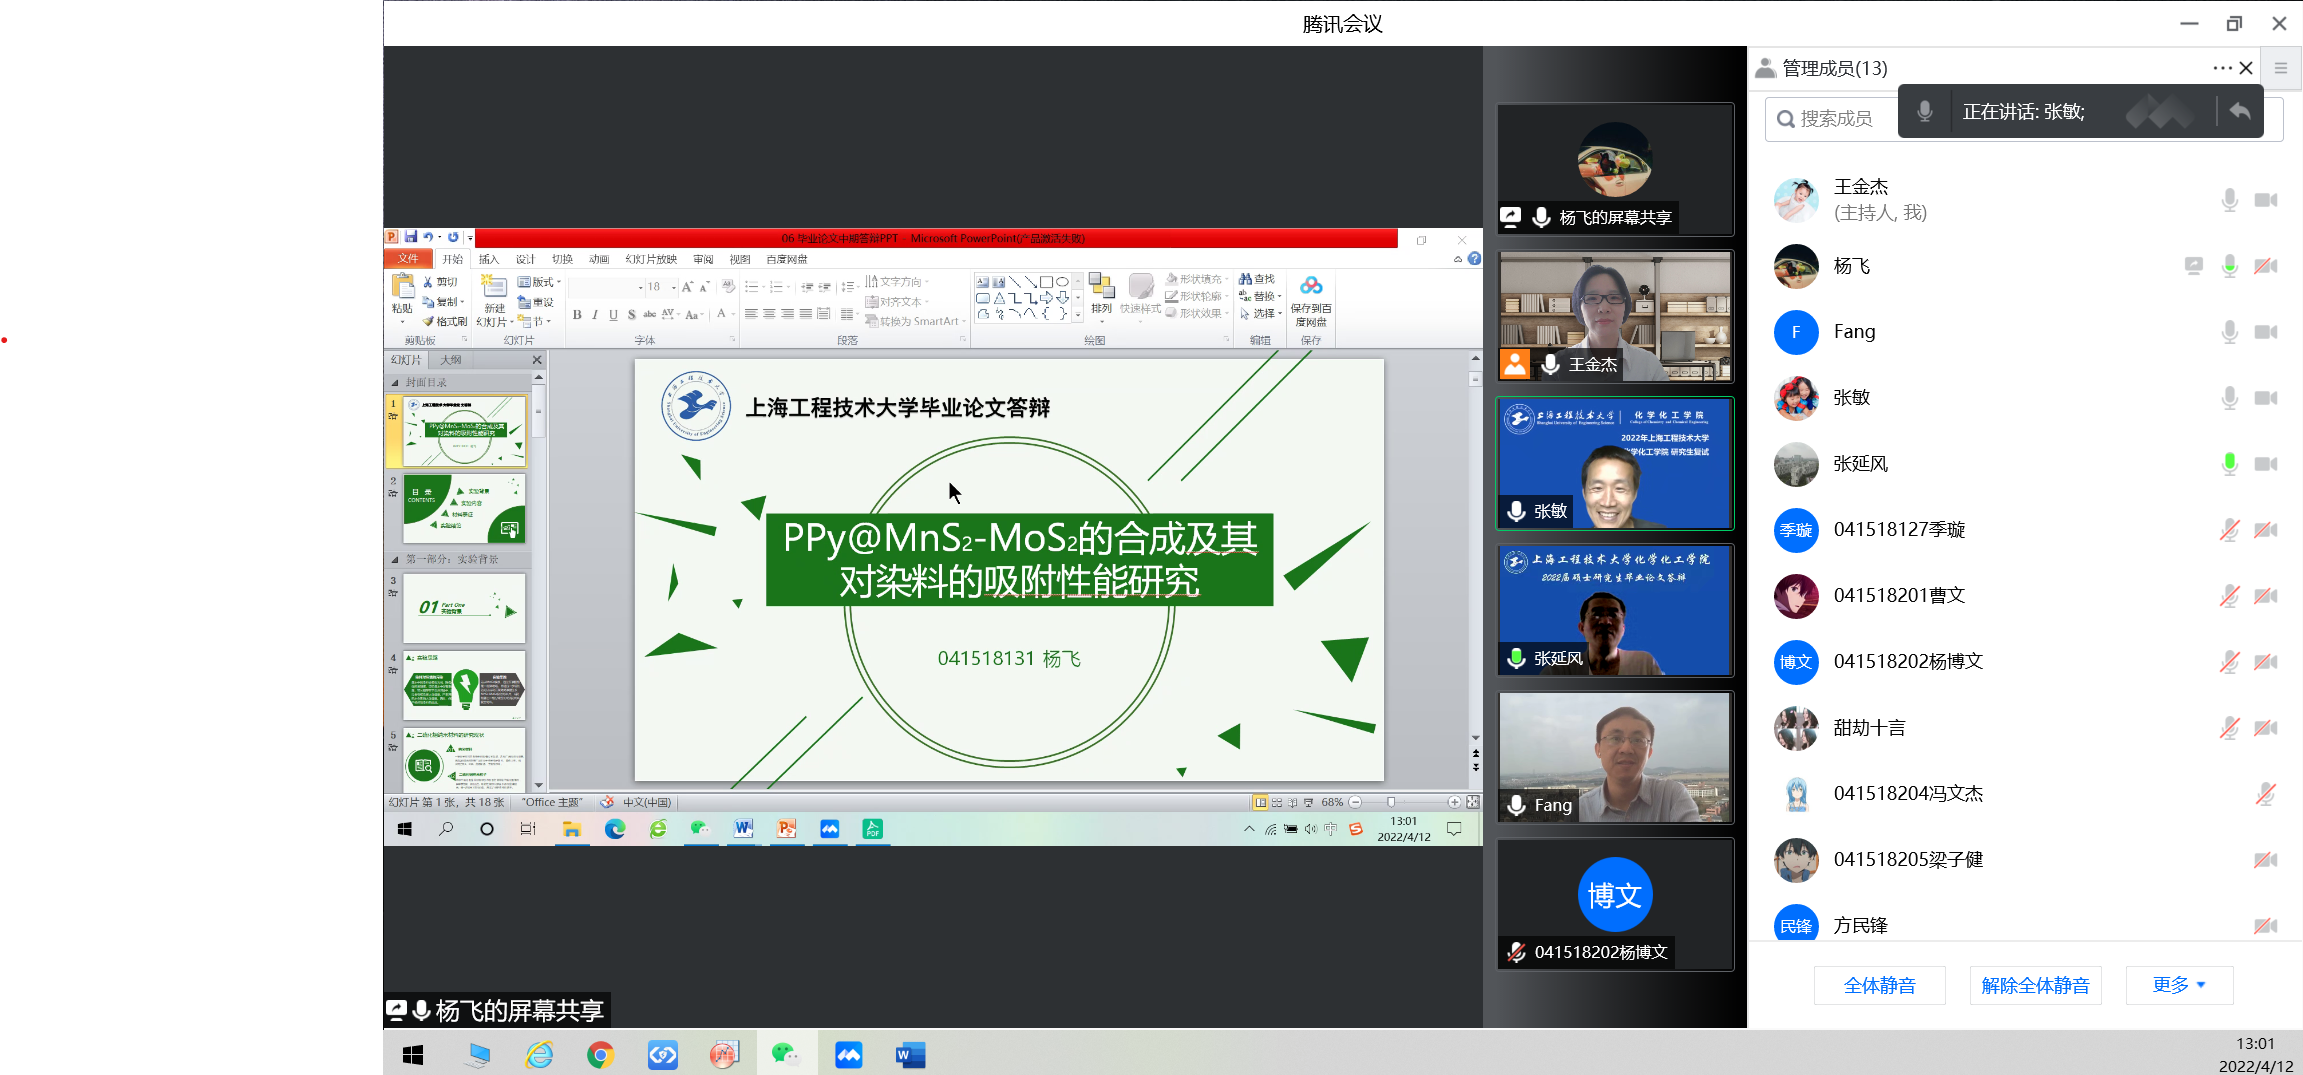Click the 解除全体静音 button

2035,985
